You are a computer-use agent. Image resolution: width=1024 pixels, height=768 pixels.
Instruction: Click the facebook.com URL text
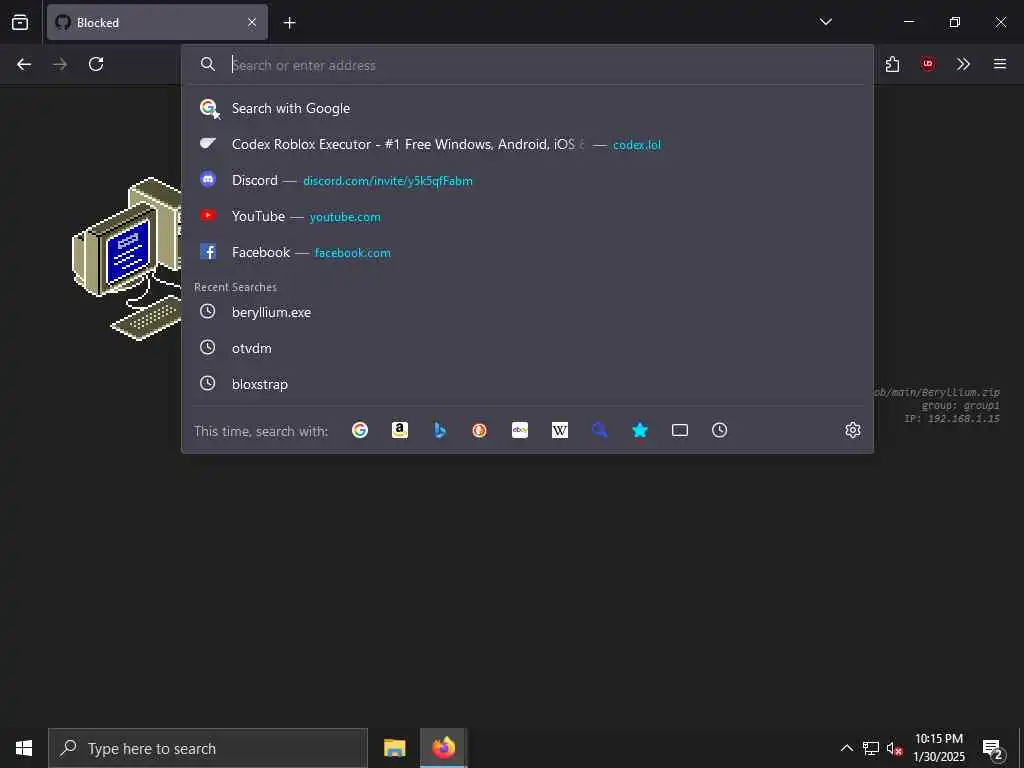pyautogui.click(x=353, y=253)
